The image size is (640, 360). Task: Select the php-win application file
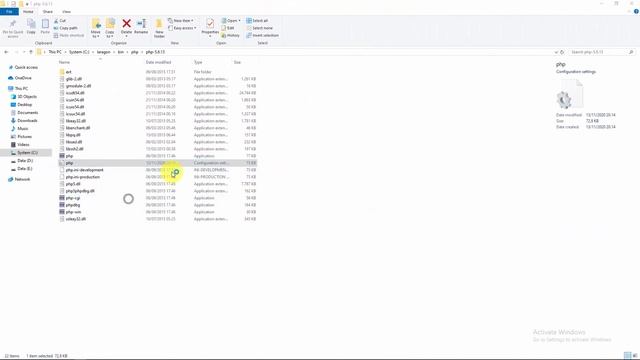(x=73, y=212)
